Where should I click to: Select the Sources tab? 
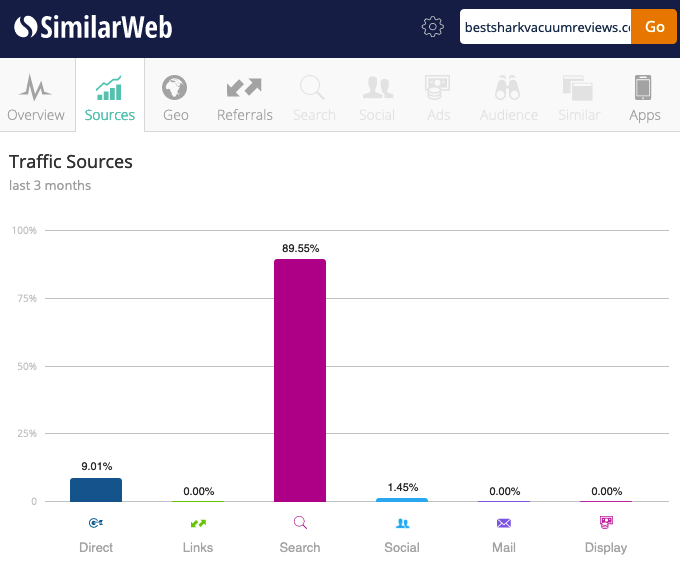pyautogui.click(x=110, y=97)
